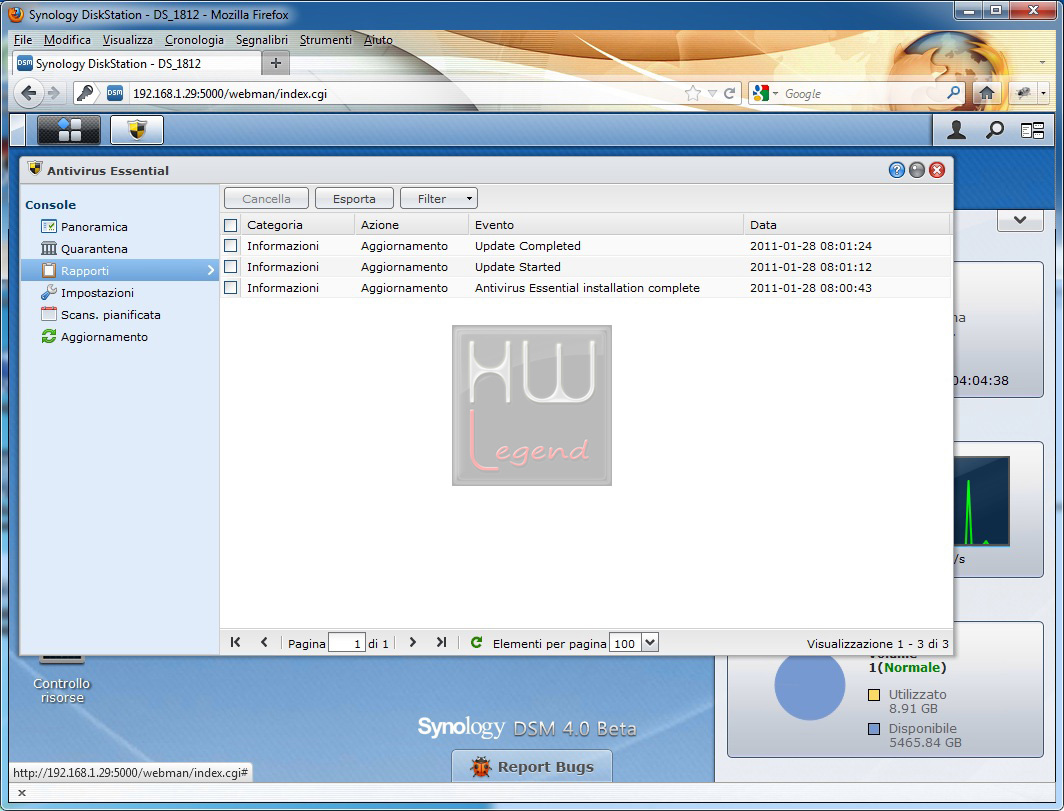This screenshot has width=1064, height=811.
Task: Open the Controllo risorse desktop shortcut
Action: coord(61,679)
